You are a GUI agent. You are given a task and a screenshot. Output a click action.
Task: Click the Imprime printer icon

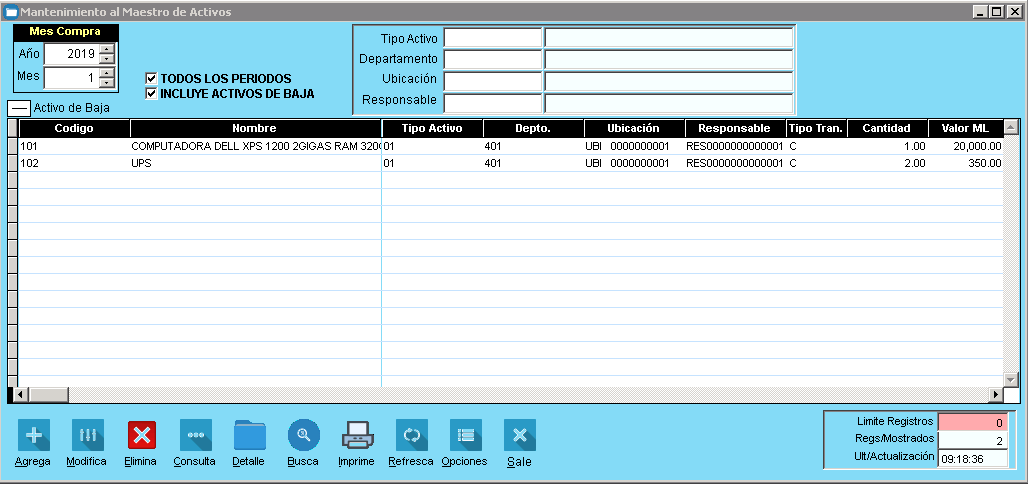(x=357, y=436)
